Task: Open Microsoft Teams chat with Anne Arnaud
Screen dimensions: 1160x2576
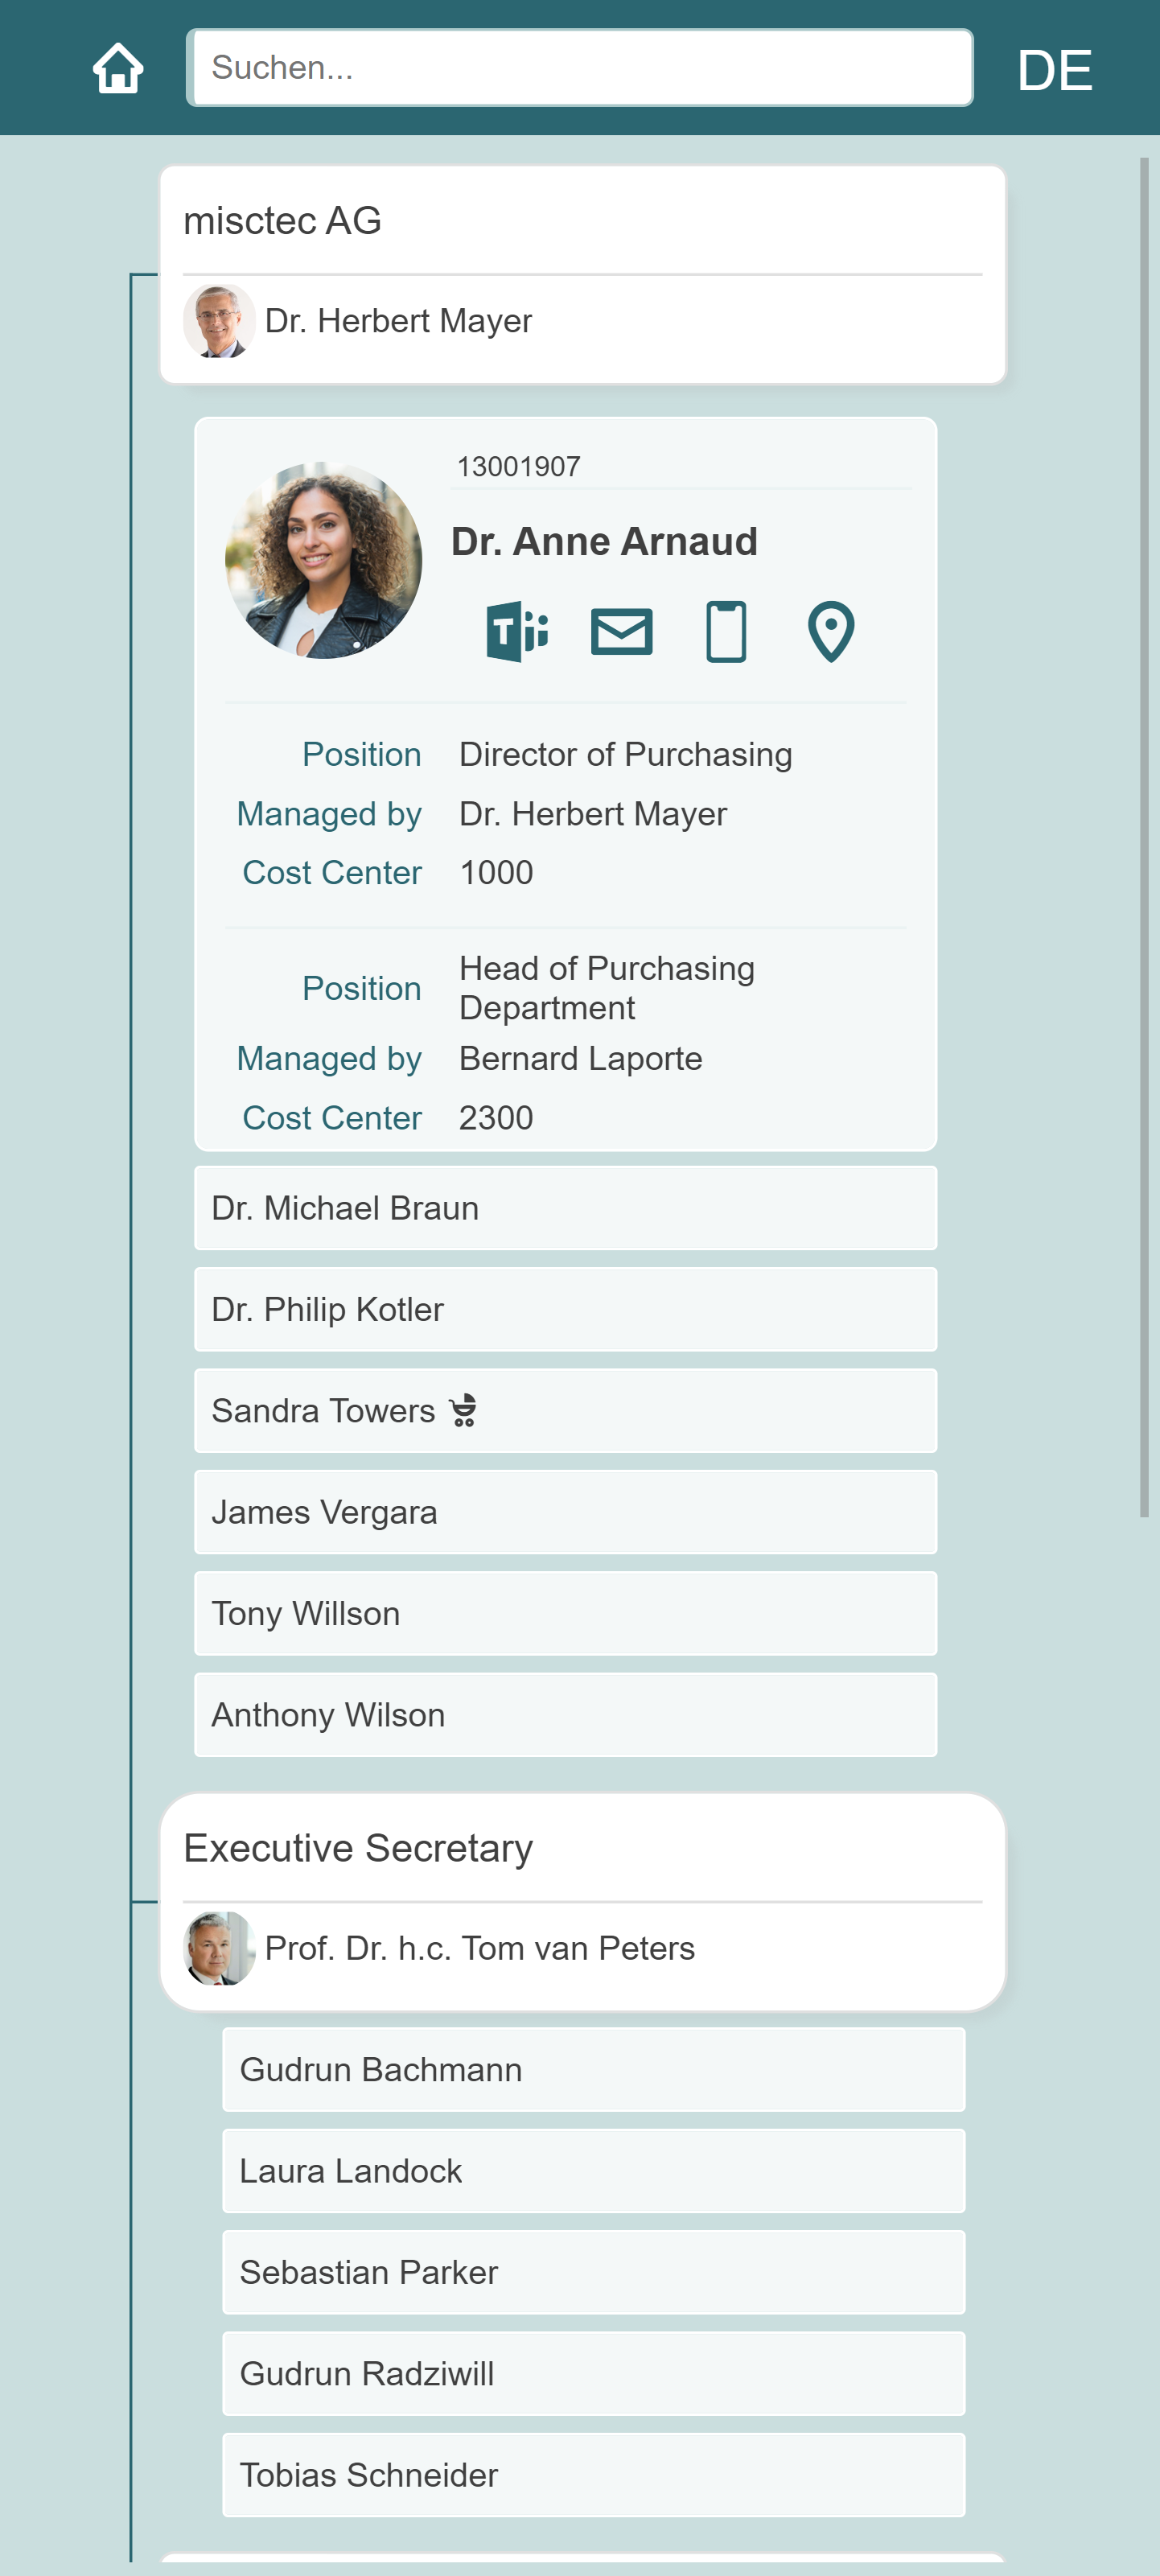Action: tap(517, 631)
